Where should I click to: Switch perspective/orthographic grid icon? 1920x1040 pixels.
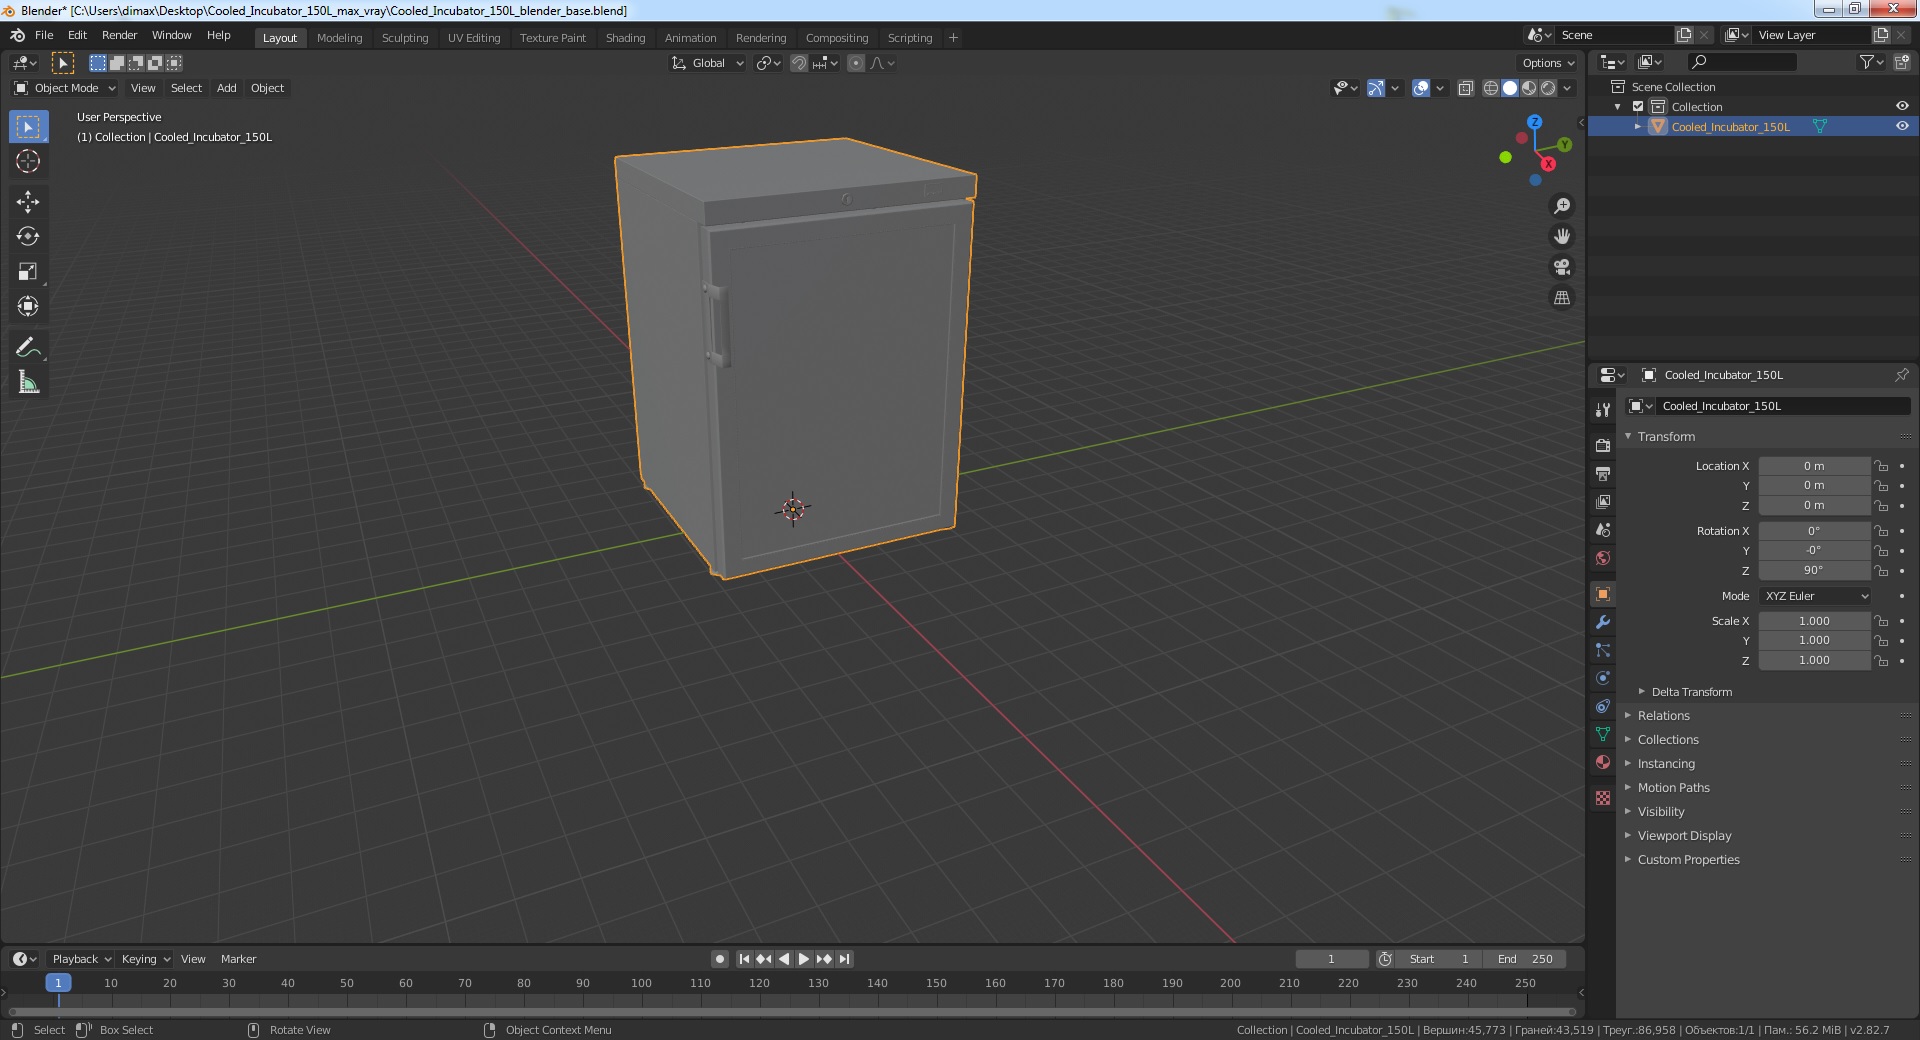(1561, 298)
